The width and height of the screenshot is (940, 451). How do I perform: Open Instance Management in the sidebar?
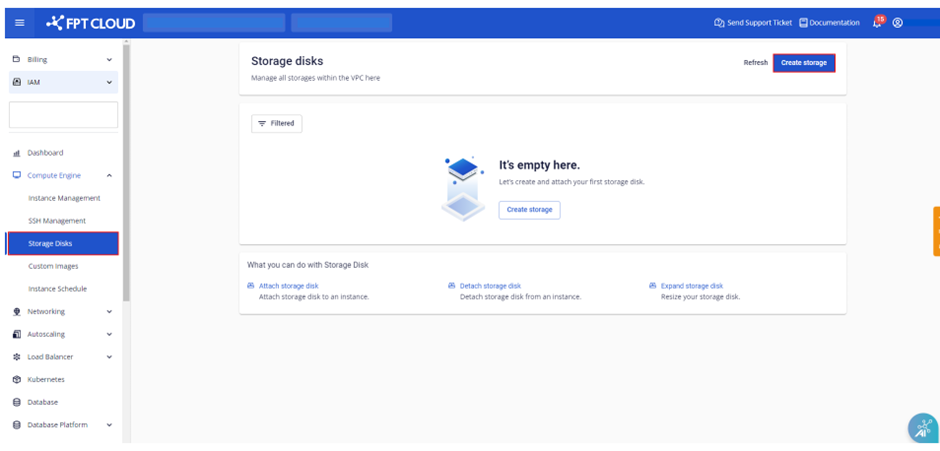coord(64,198)
